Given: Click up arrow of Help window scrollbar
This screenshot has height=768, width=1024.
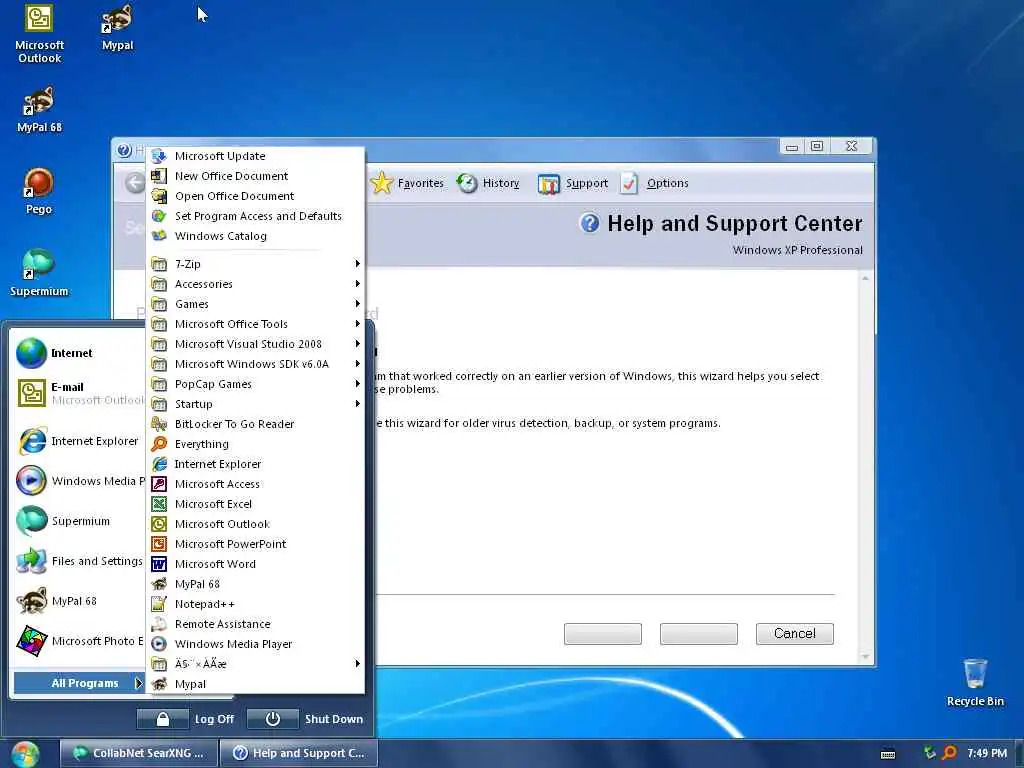Looking at the screenshot, I should click(865, 279).
